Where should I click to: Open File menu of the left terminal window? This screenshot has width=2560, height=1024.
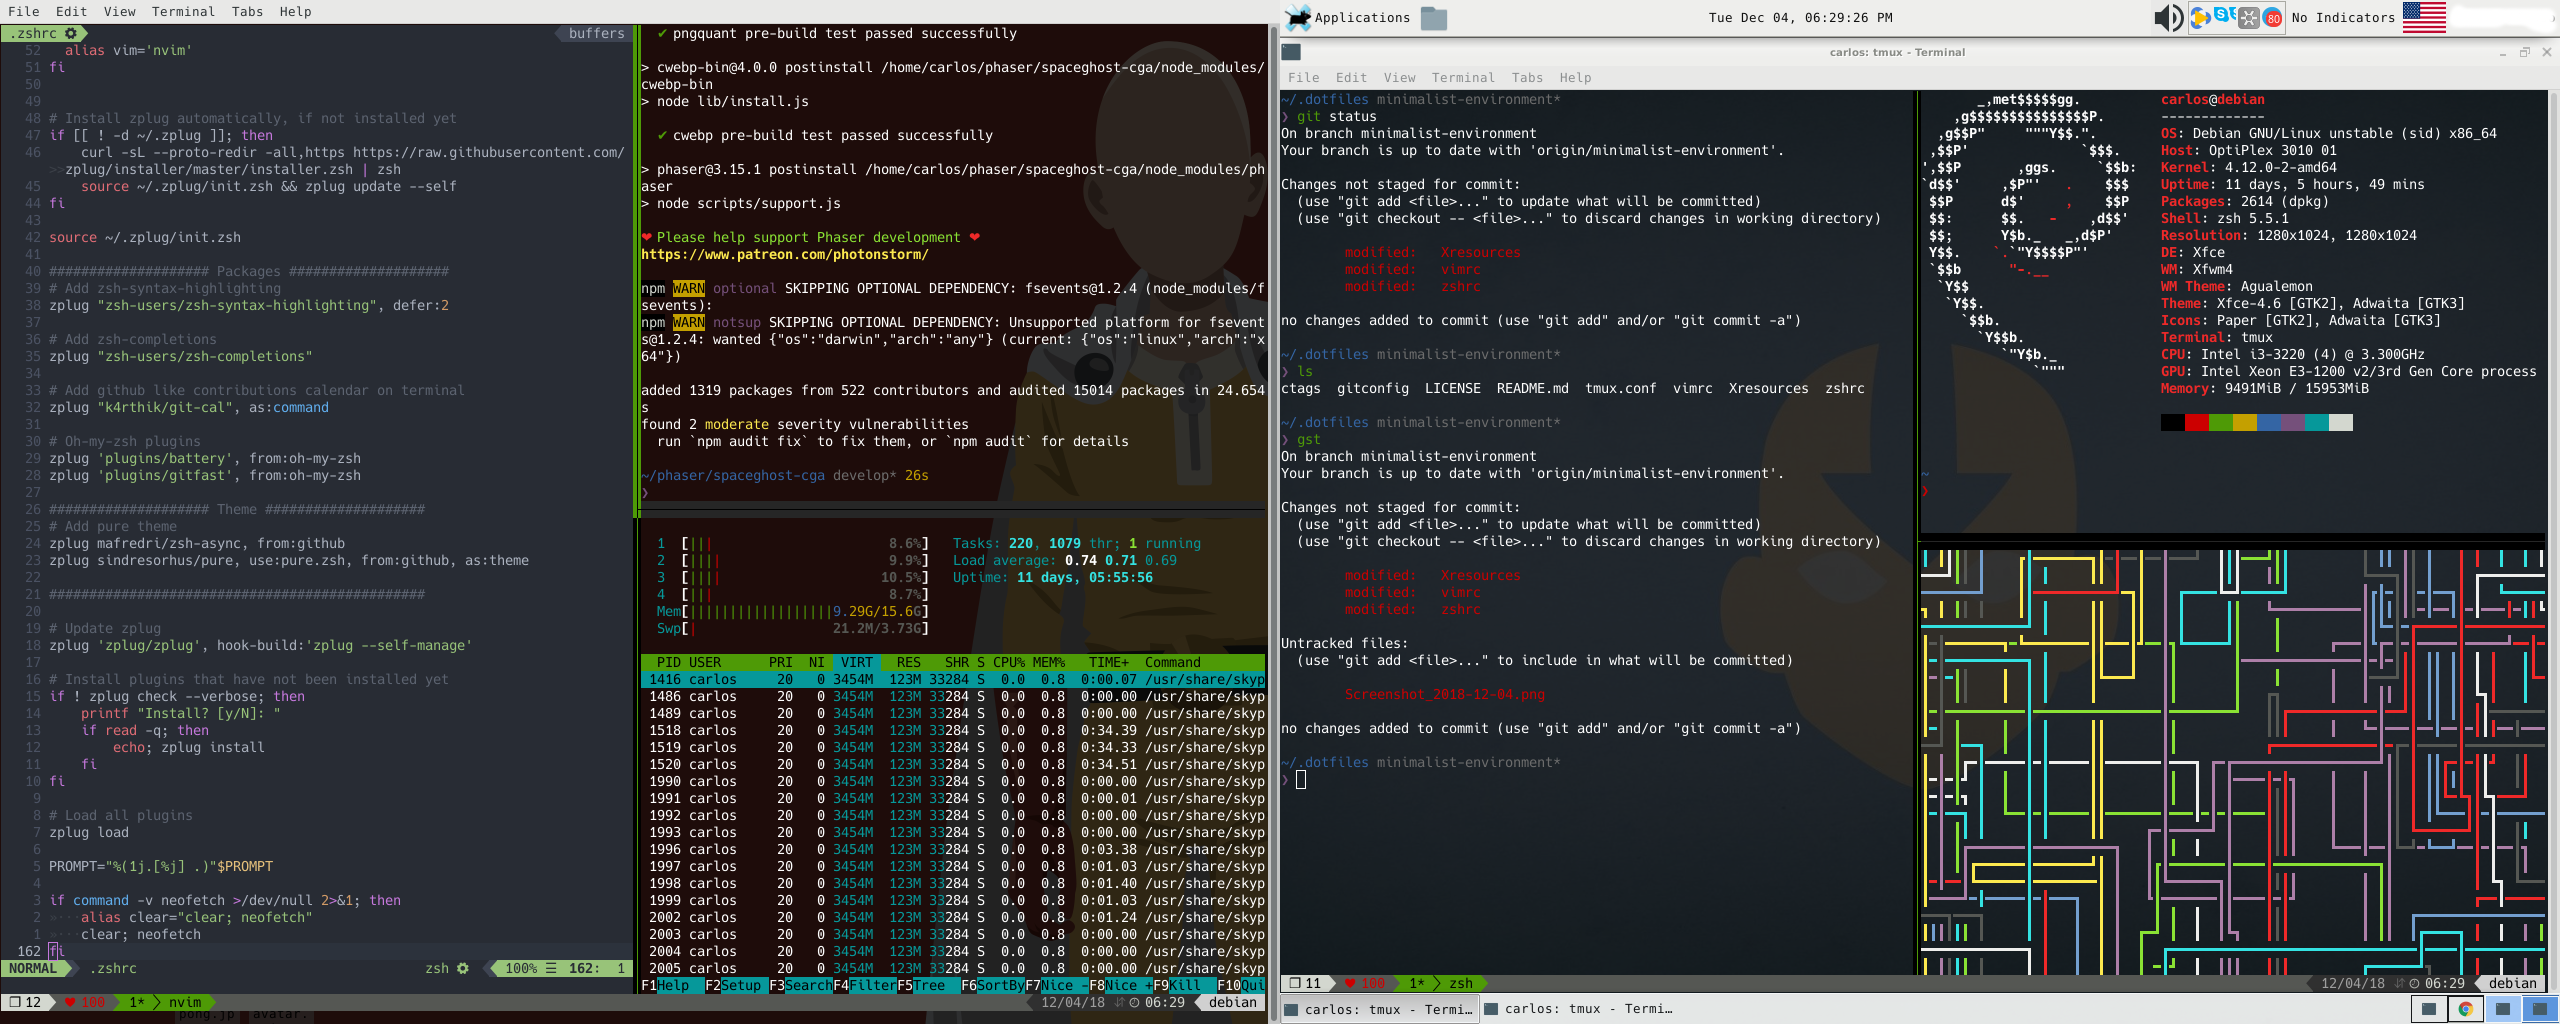24,11
